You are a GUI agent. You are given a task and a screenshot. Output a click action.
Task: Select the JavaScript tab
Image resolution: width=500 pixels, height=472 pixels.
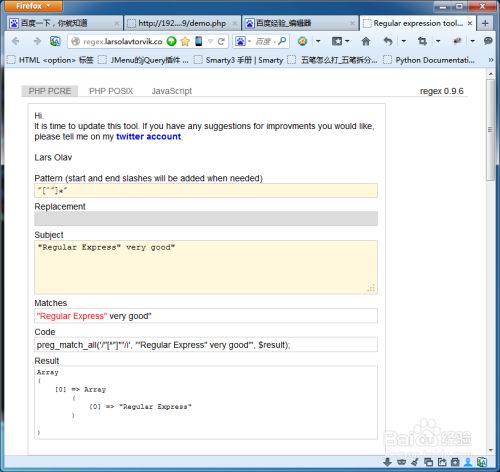tap(172, 91)
